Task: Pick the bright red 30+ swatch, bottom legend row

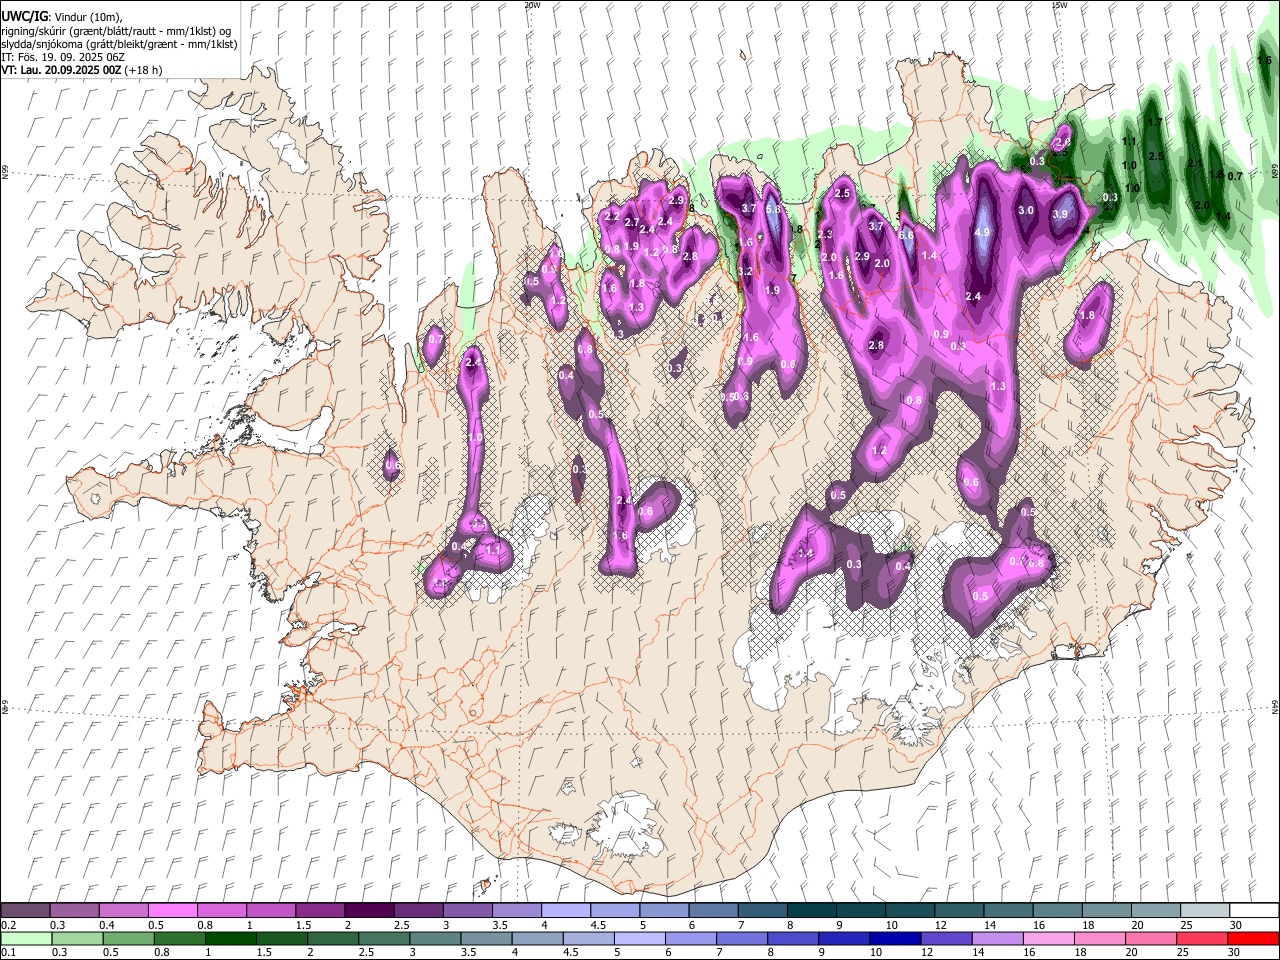Action: pyautogui.click(x=1253, y=938)
